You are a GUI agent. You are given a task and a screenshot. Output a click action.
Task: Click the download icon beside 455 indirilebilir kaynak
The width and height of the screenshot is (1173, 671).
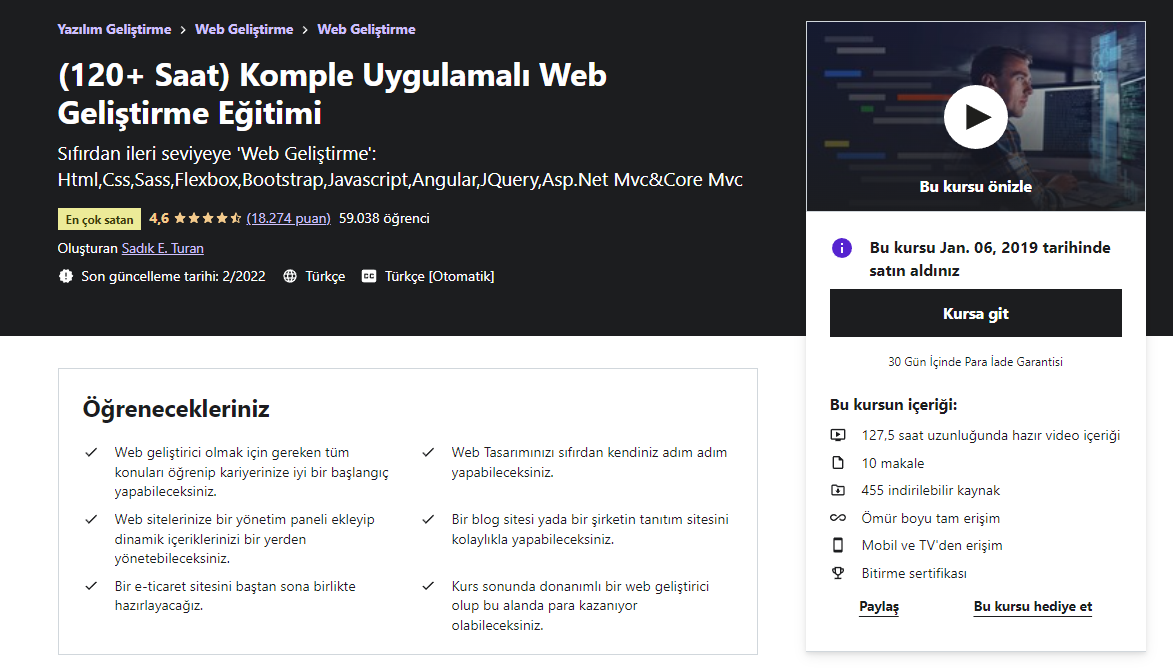click(x=838, y=490)
